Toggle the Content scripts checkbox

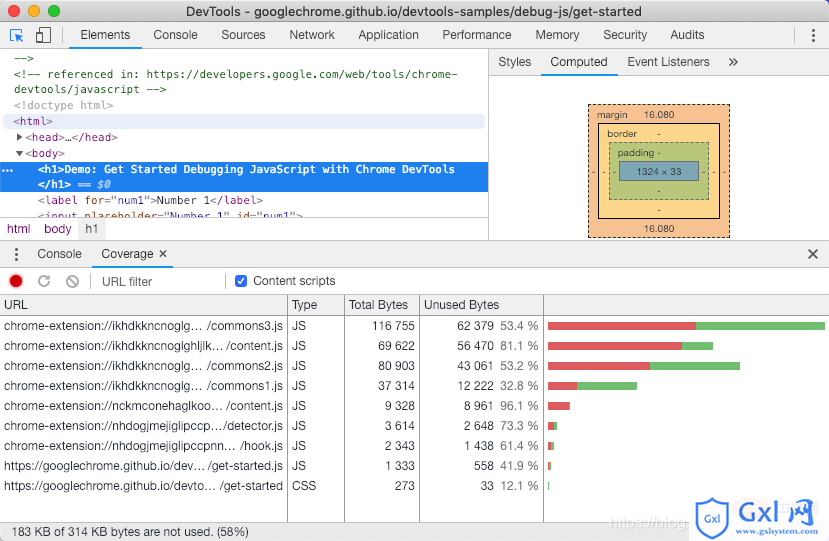pyautogui.click(x=241, y=281)
